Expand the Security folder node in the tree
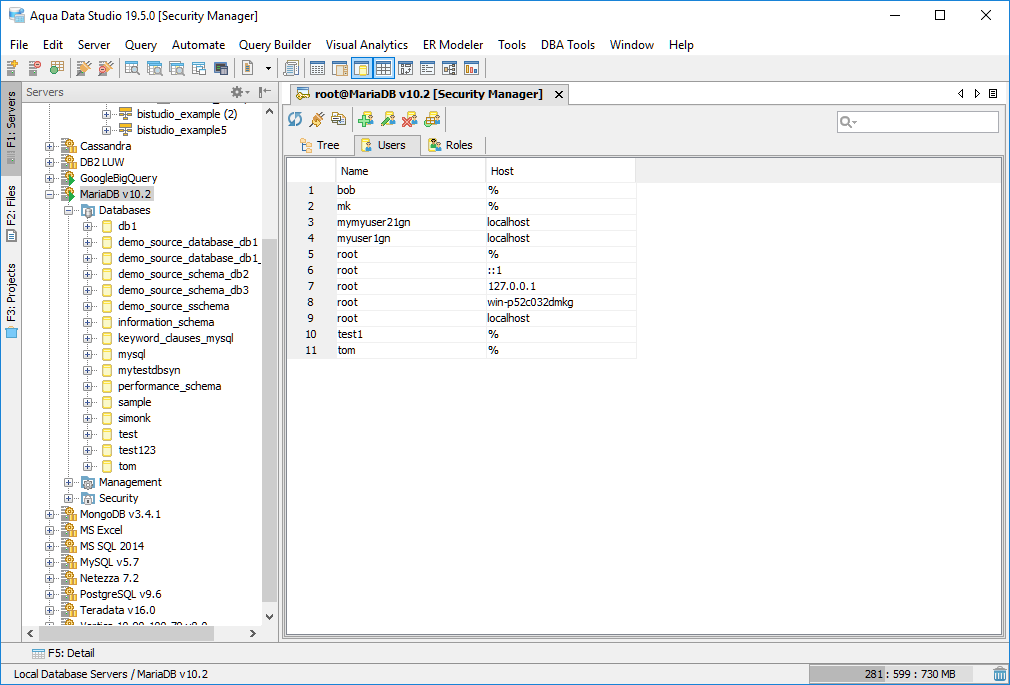The image size is (1010, 685). 69,498
